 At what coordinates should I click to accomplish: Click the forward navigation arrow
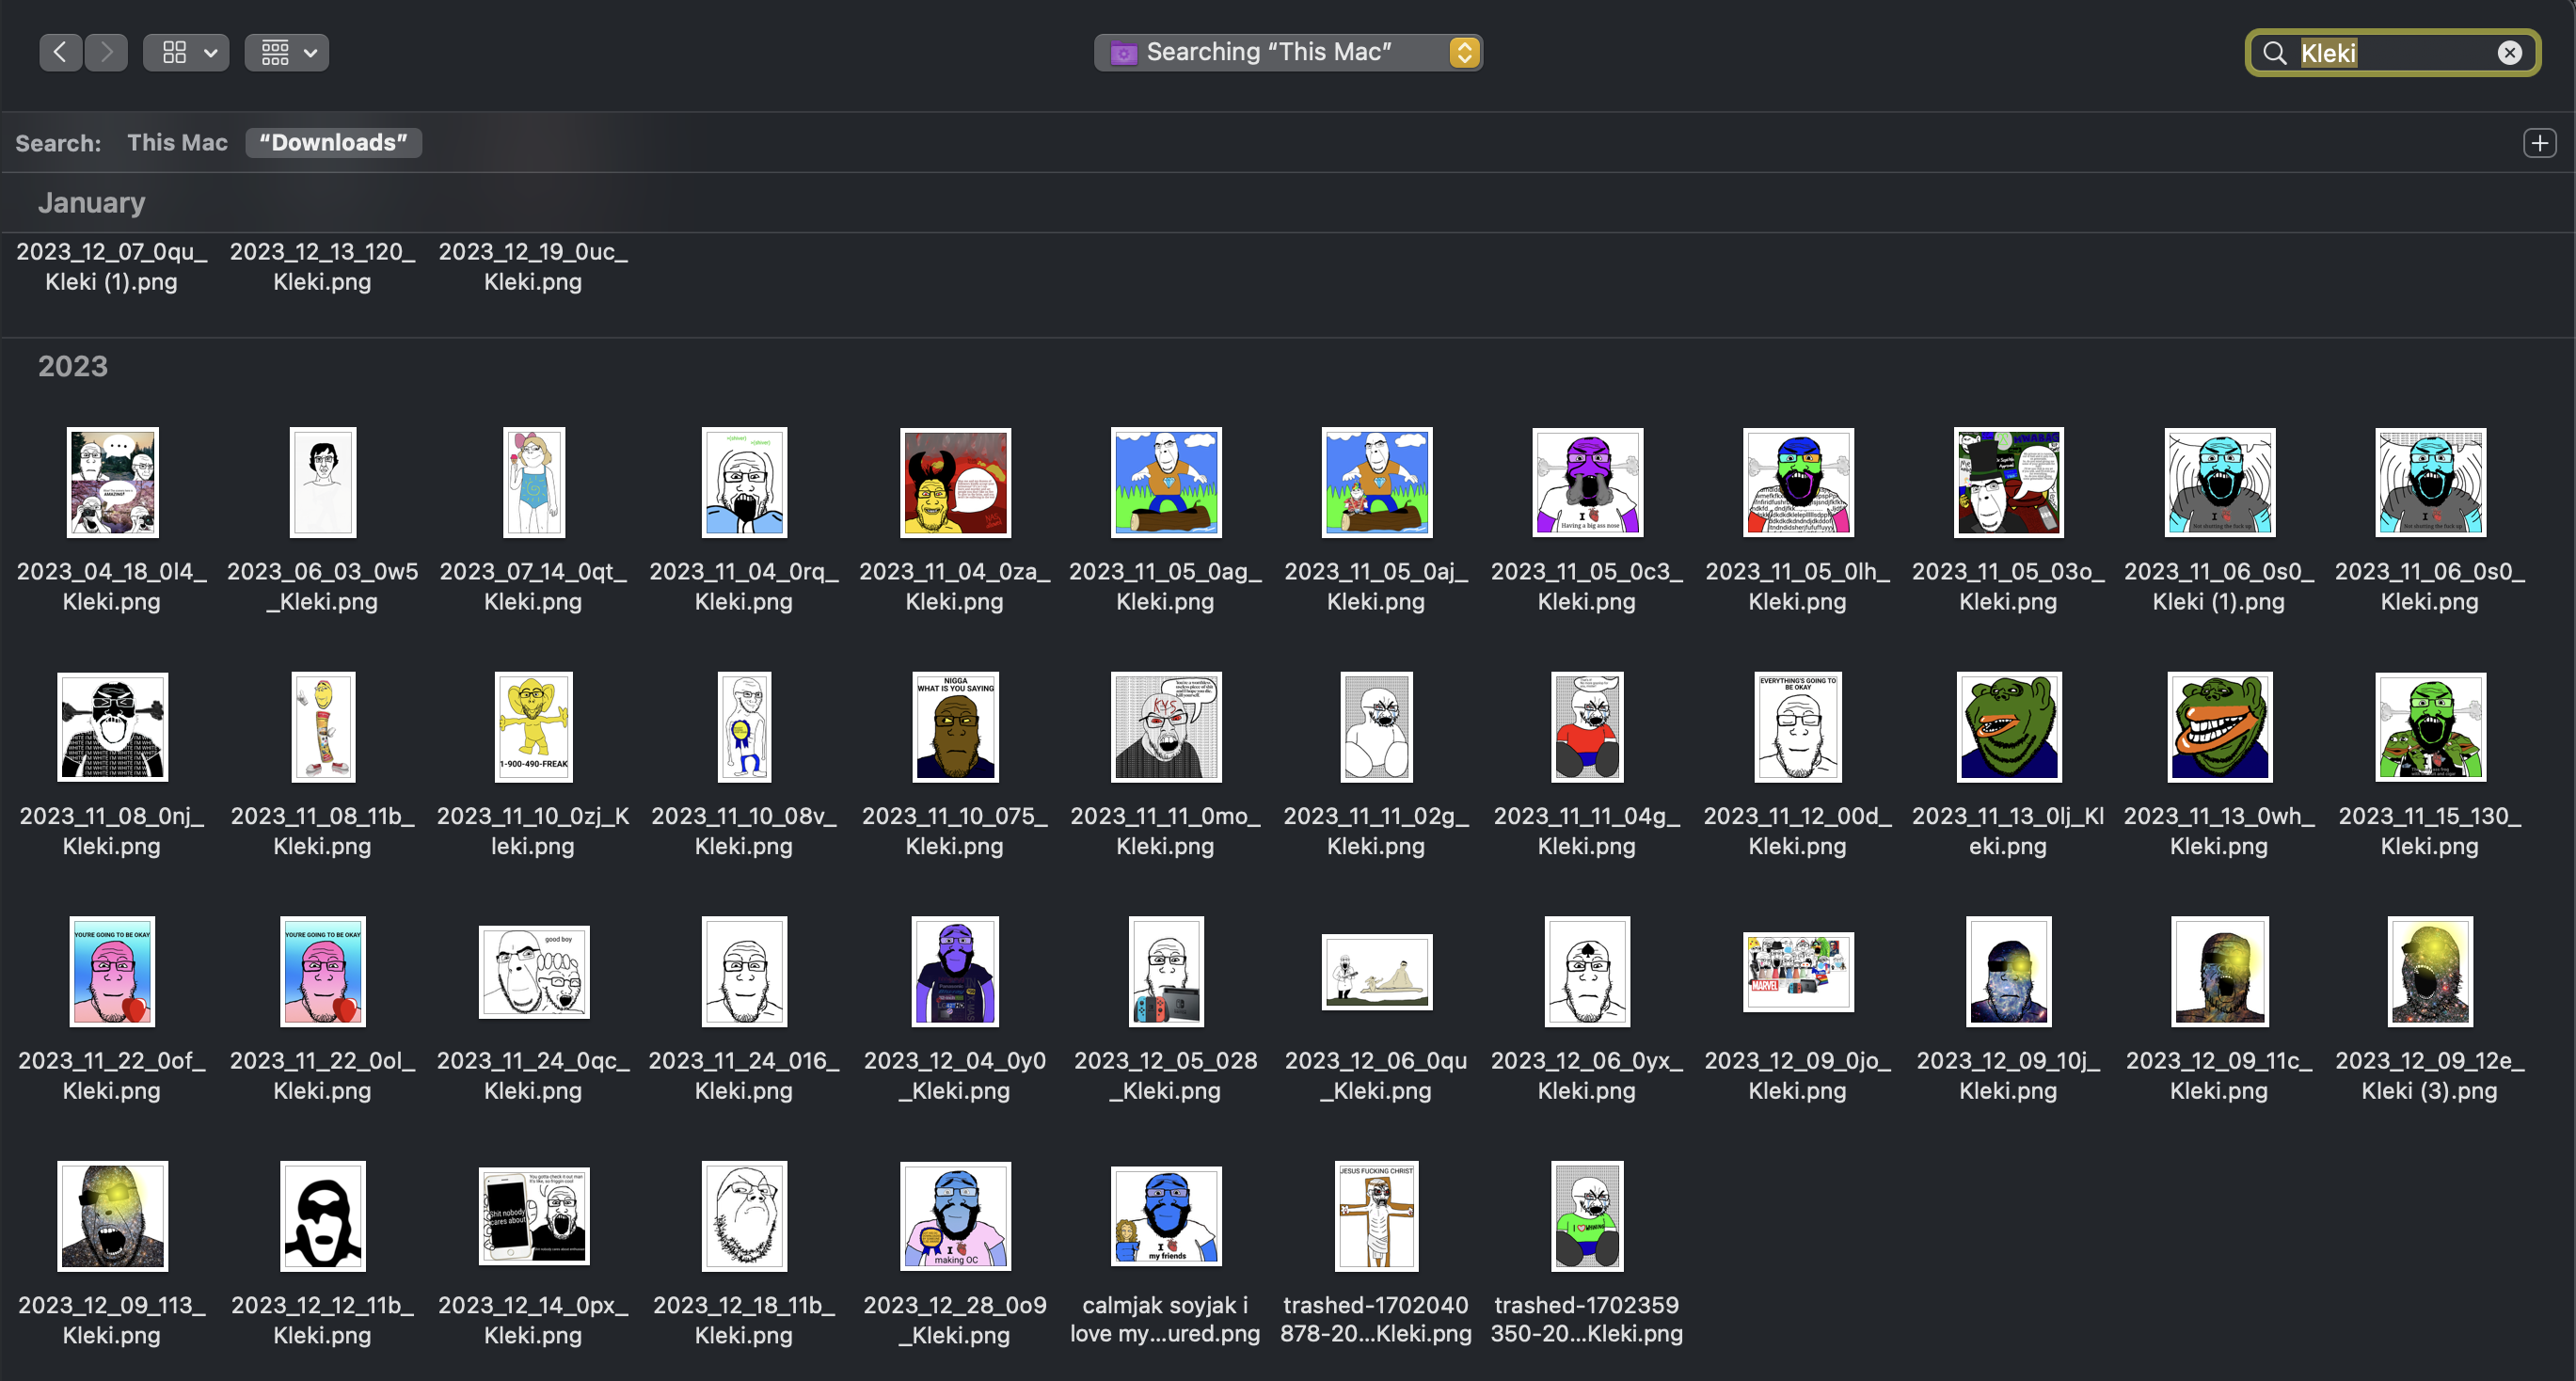(x=106, y=52)
